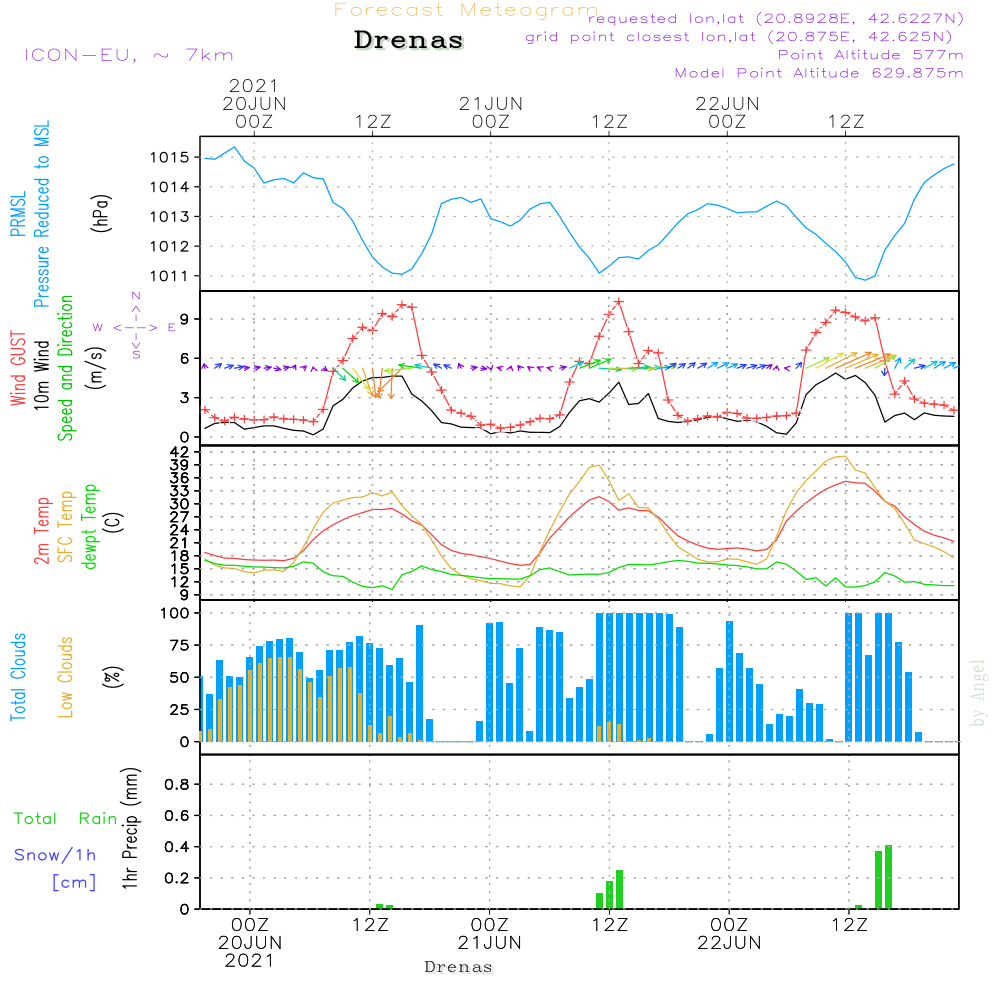Click the tallest rain bar on 21JUN midday

(x=619, y=890)
